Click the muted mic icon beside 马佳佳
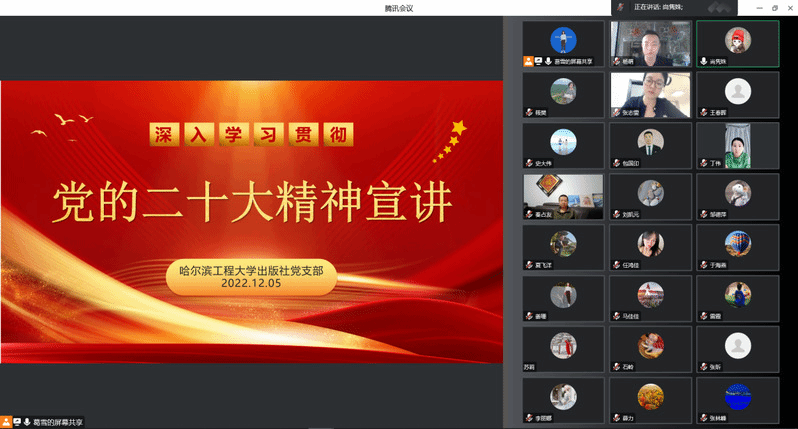The height and width of the screenshot is (429, 798). pyautogui.click(x=616, y=316)
